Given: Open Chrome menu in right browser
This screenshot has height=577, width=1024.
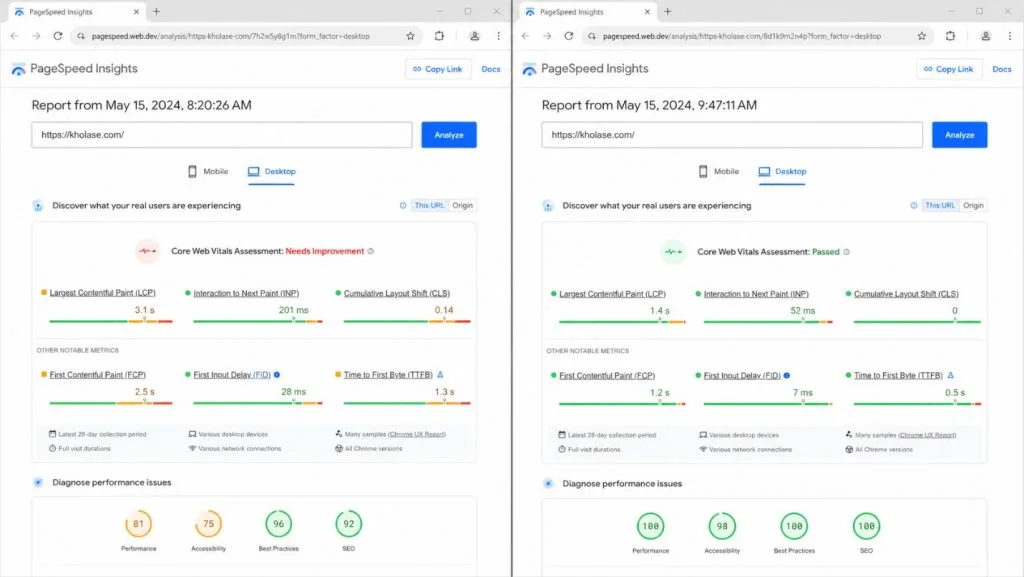Looking at the screenshot, I should point(1010,36).
